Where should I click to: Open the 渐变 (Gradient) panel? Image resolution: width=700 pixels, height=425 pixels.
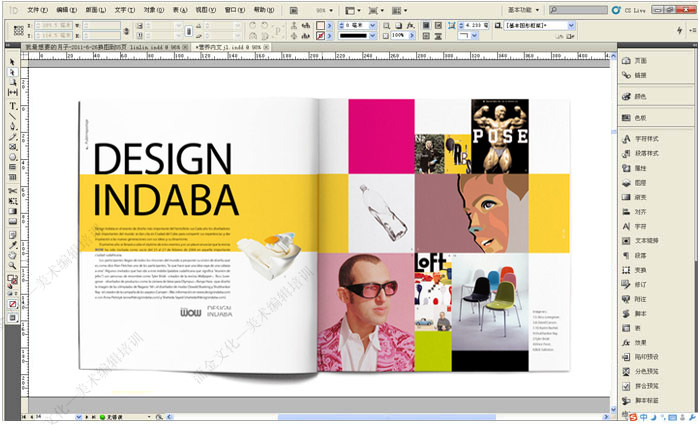point(634,197)
